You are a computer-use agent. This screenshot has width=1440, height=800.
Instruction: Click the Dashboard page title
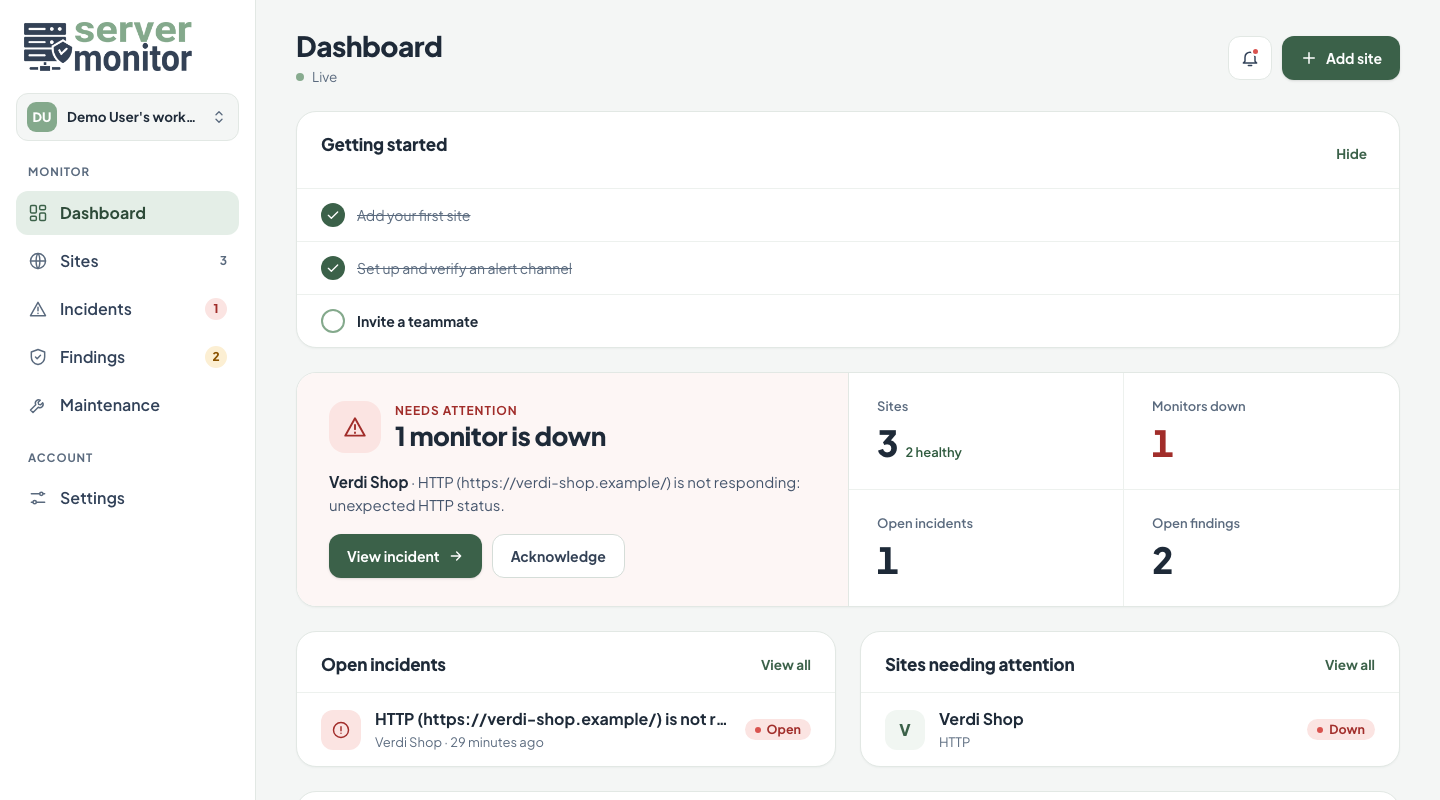(369, 47)
